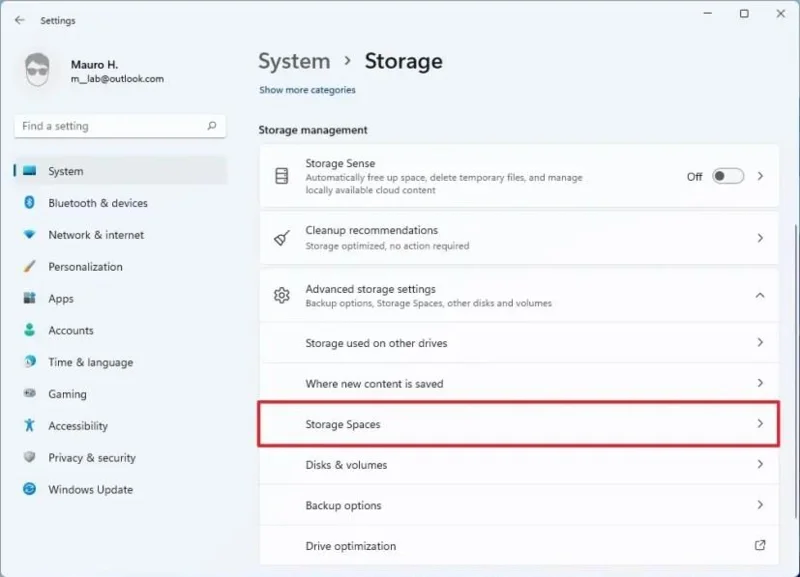The height and width of the screenshot is (577, 800).
Task: Click the search magnifier icon
Action: pyautogui.click(x=212, y=126)
